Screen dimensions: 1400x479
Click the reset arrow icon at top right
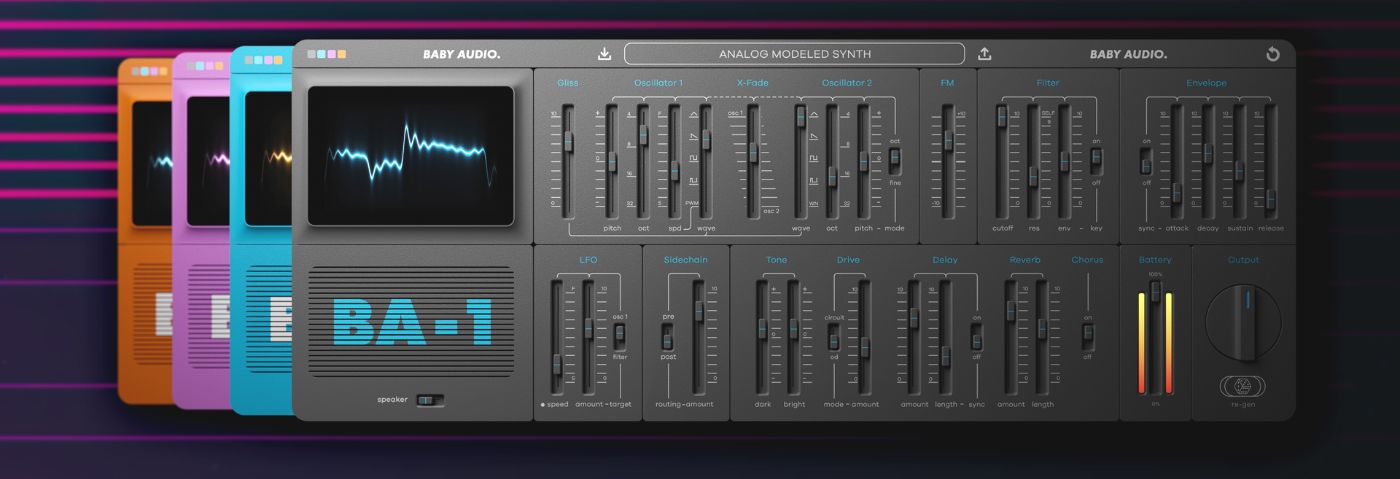pyautogui.click(x=1273, y=54)
